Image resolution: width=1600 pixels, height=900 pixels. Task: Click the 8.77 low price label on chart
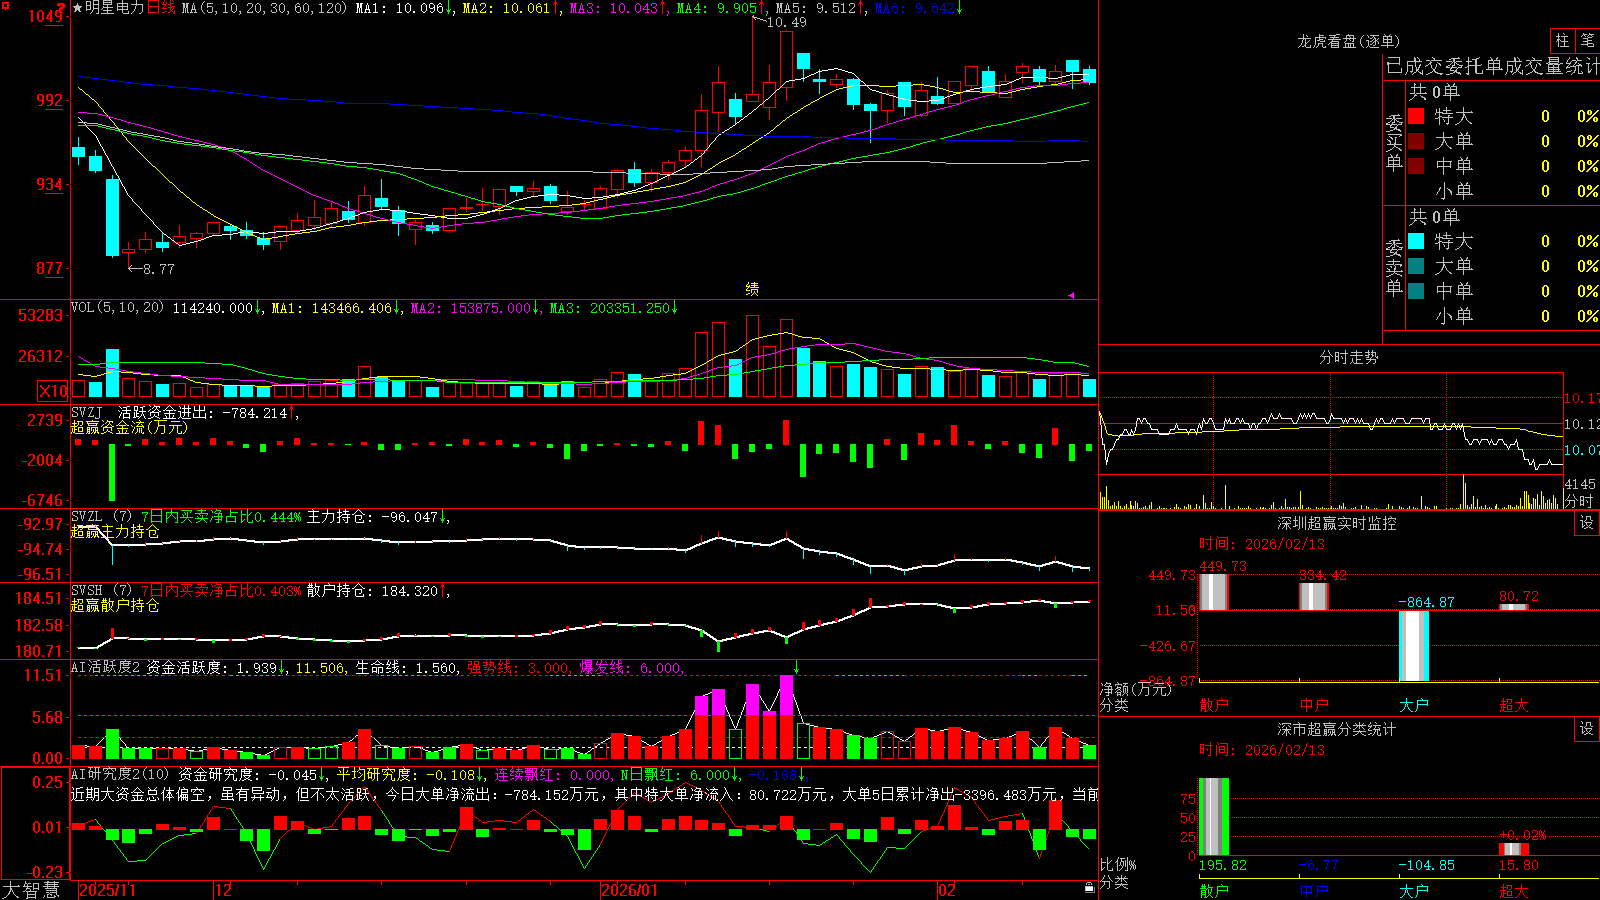coord(158,269)
